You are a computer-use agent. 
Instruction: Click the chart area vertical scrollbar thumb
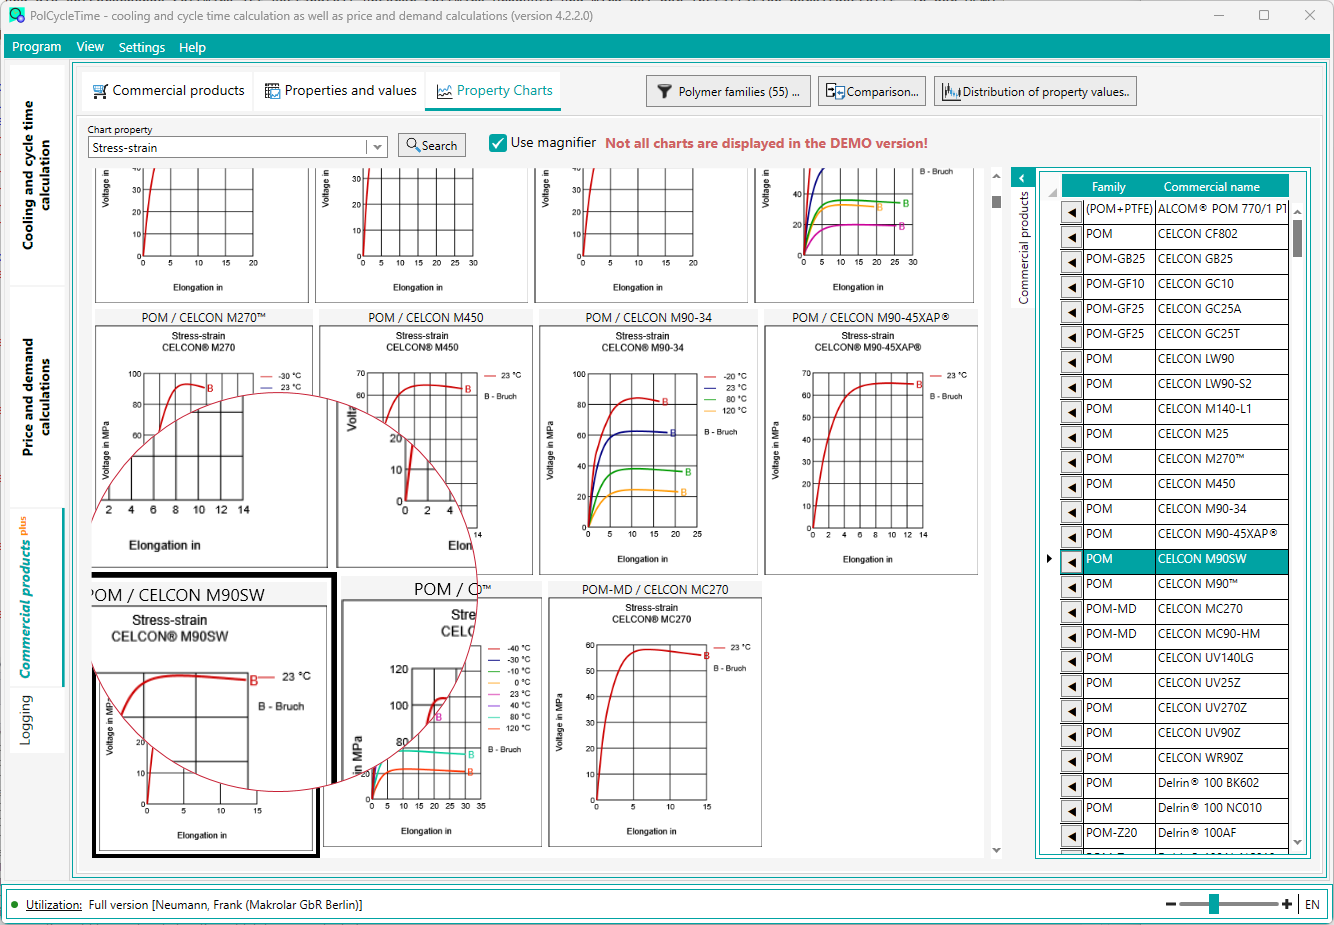coord(996,201)
